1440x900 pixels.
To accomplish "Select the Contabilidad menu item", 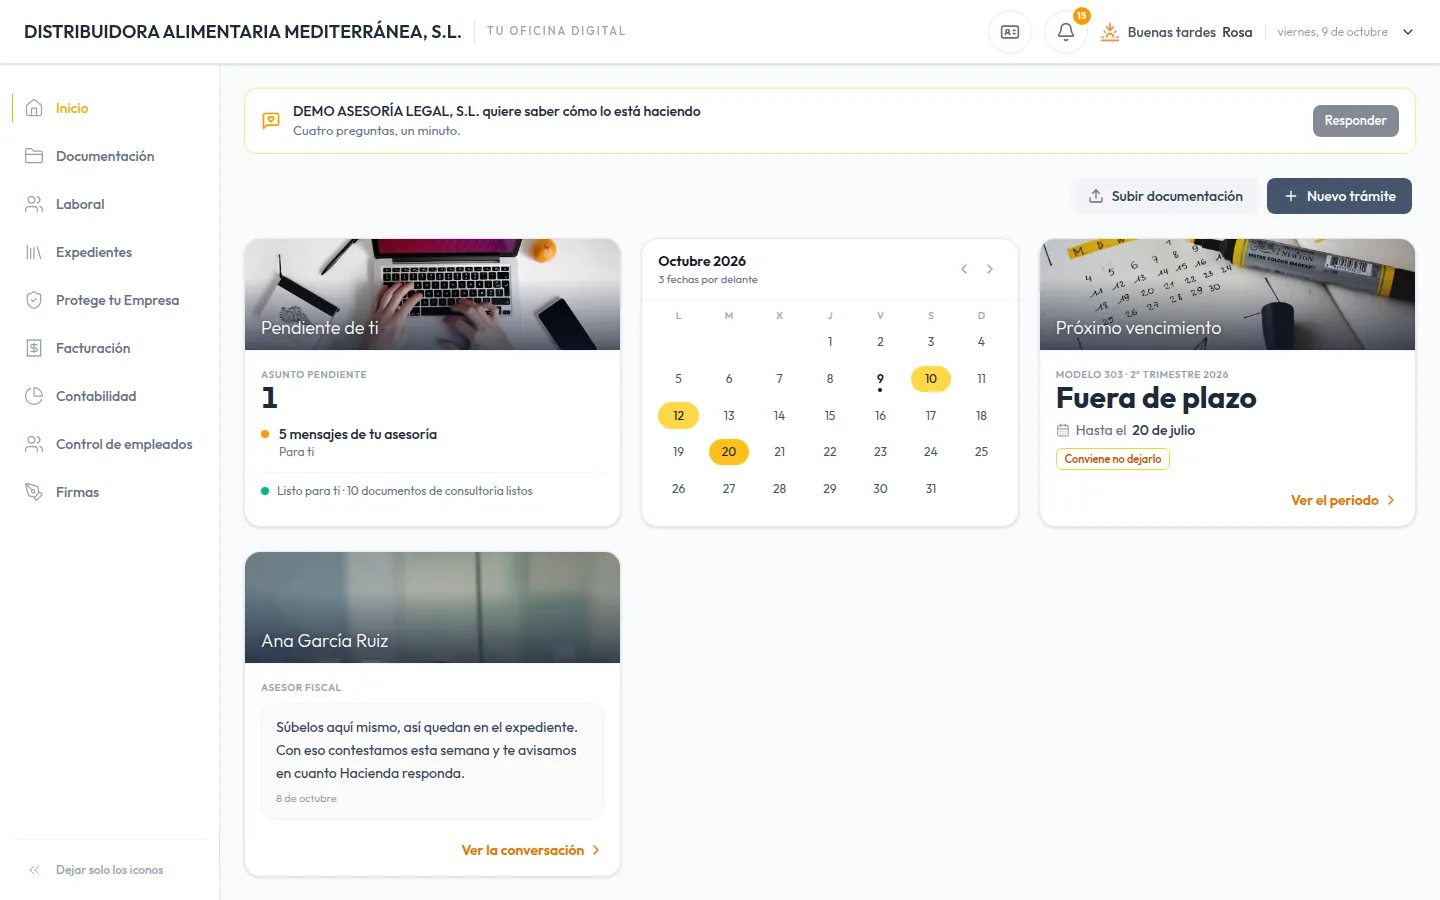I will 110,396.
